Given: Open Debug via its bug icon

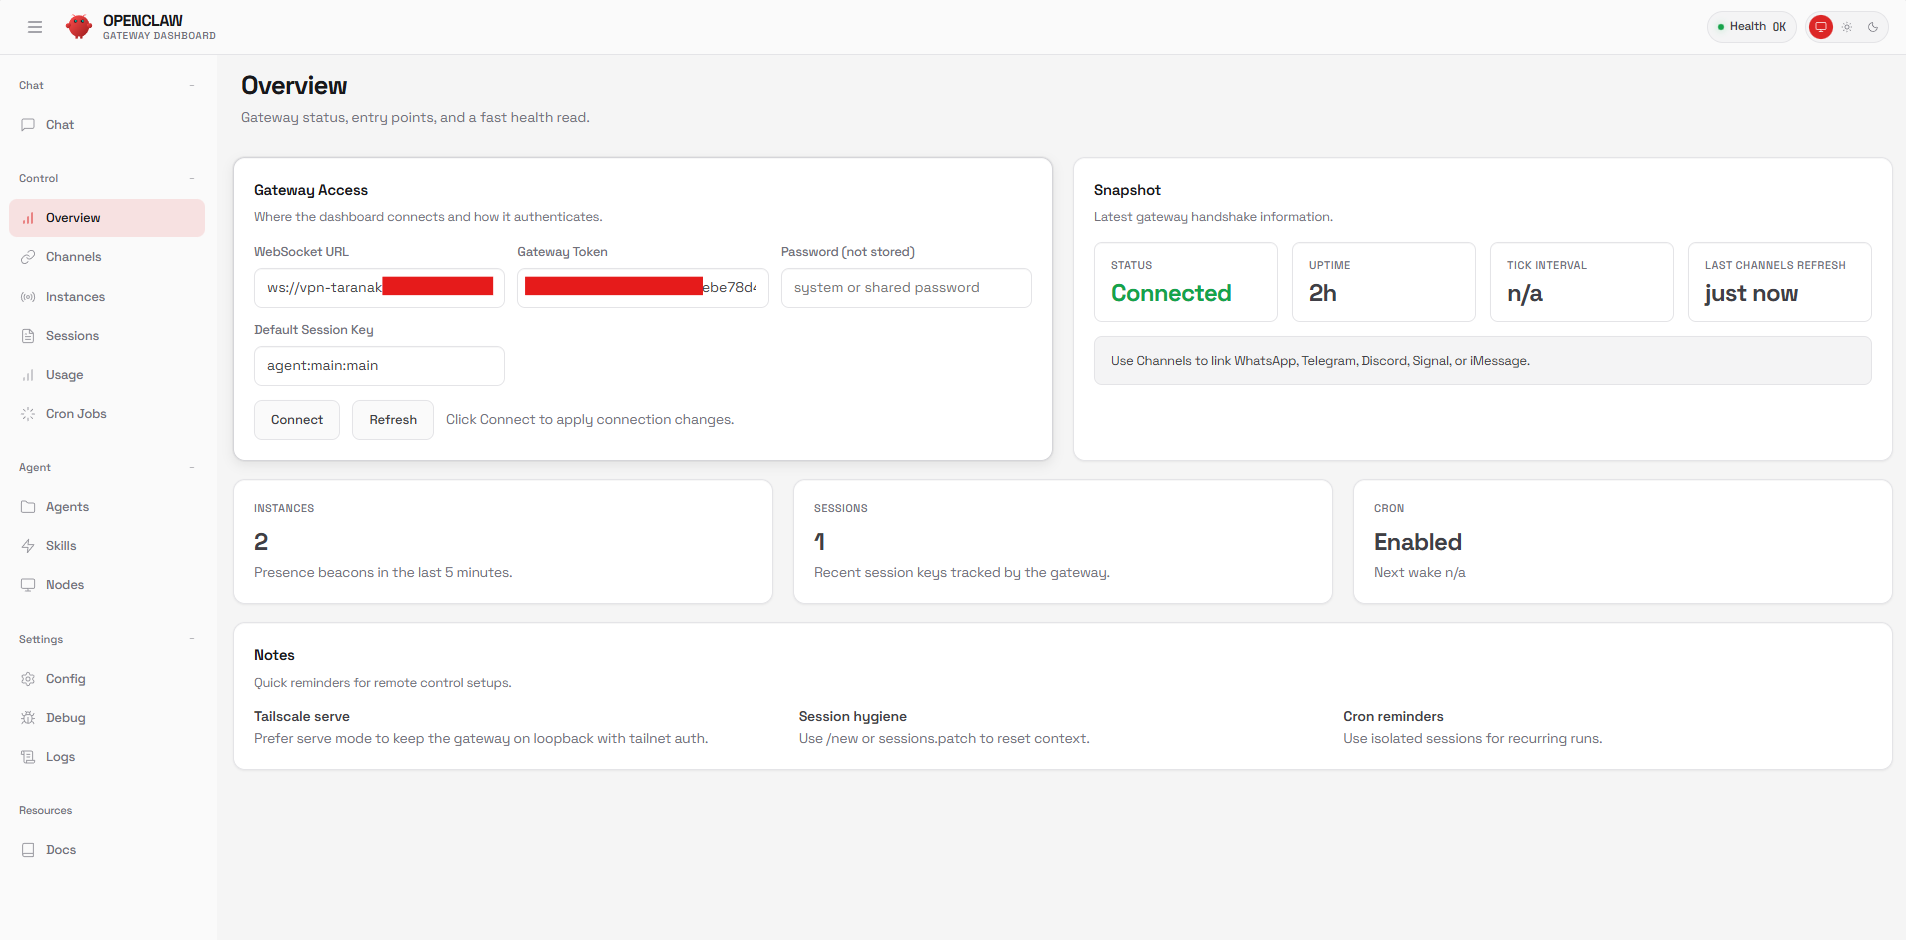Looking at the screenshot, I should click(x=28, y=718).
